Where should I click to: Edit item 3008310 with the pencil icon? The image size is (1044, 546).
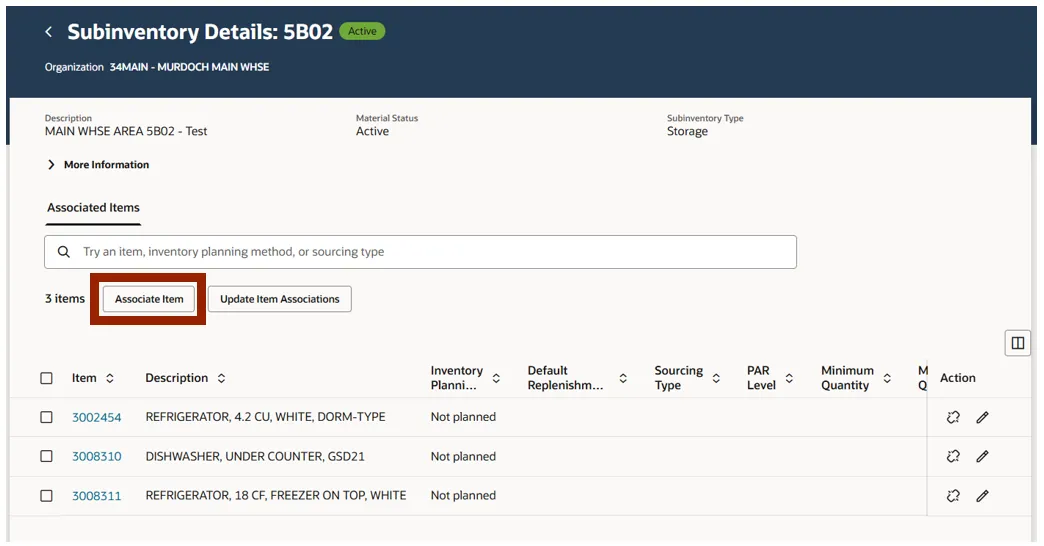(x=982, y=456)
